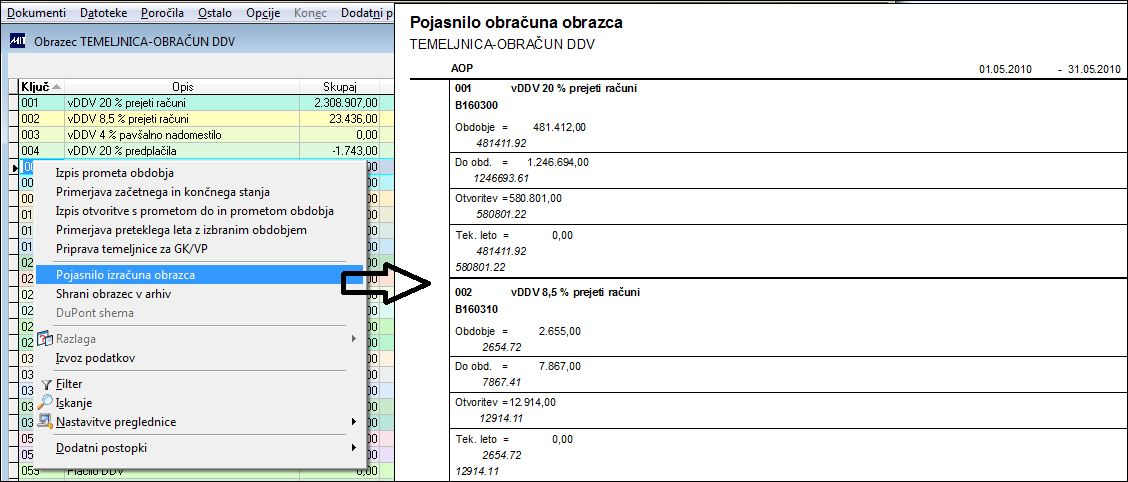Select row 001 key cell
Screen dimensions: 1128x482
(42, 103)
